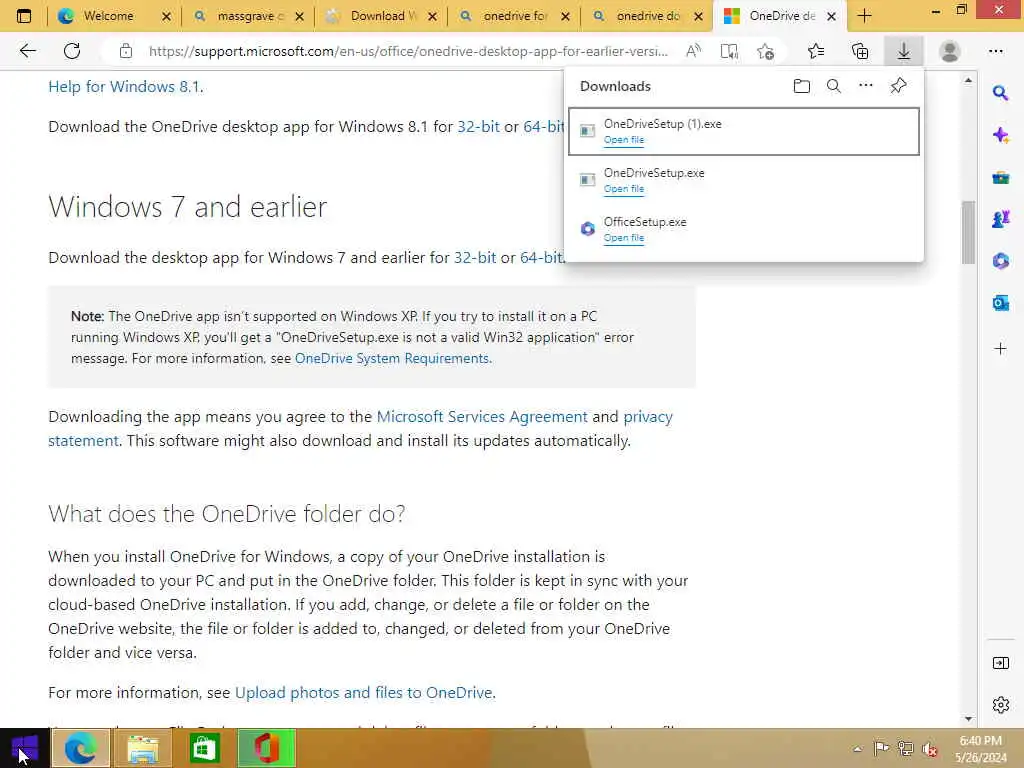This screenshot has height=768, width=1024.
Task: Open Immersive Reader icon
Action: click(729, 51)
